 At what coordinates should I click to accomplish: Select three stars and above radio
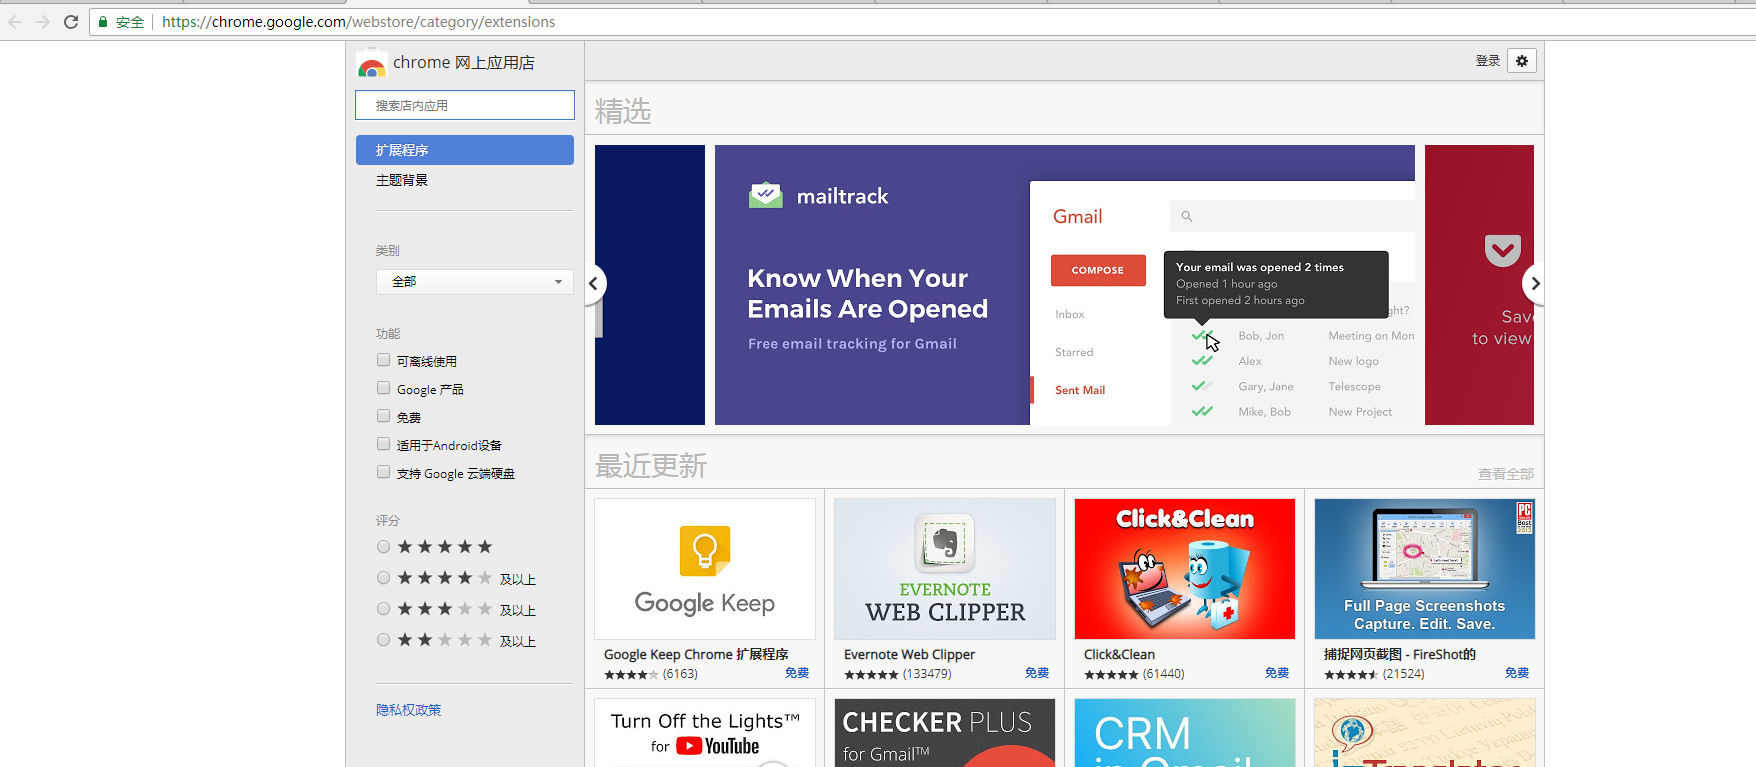tap(383, 609)
